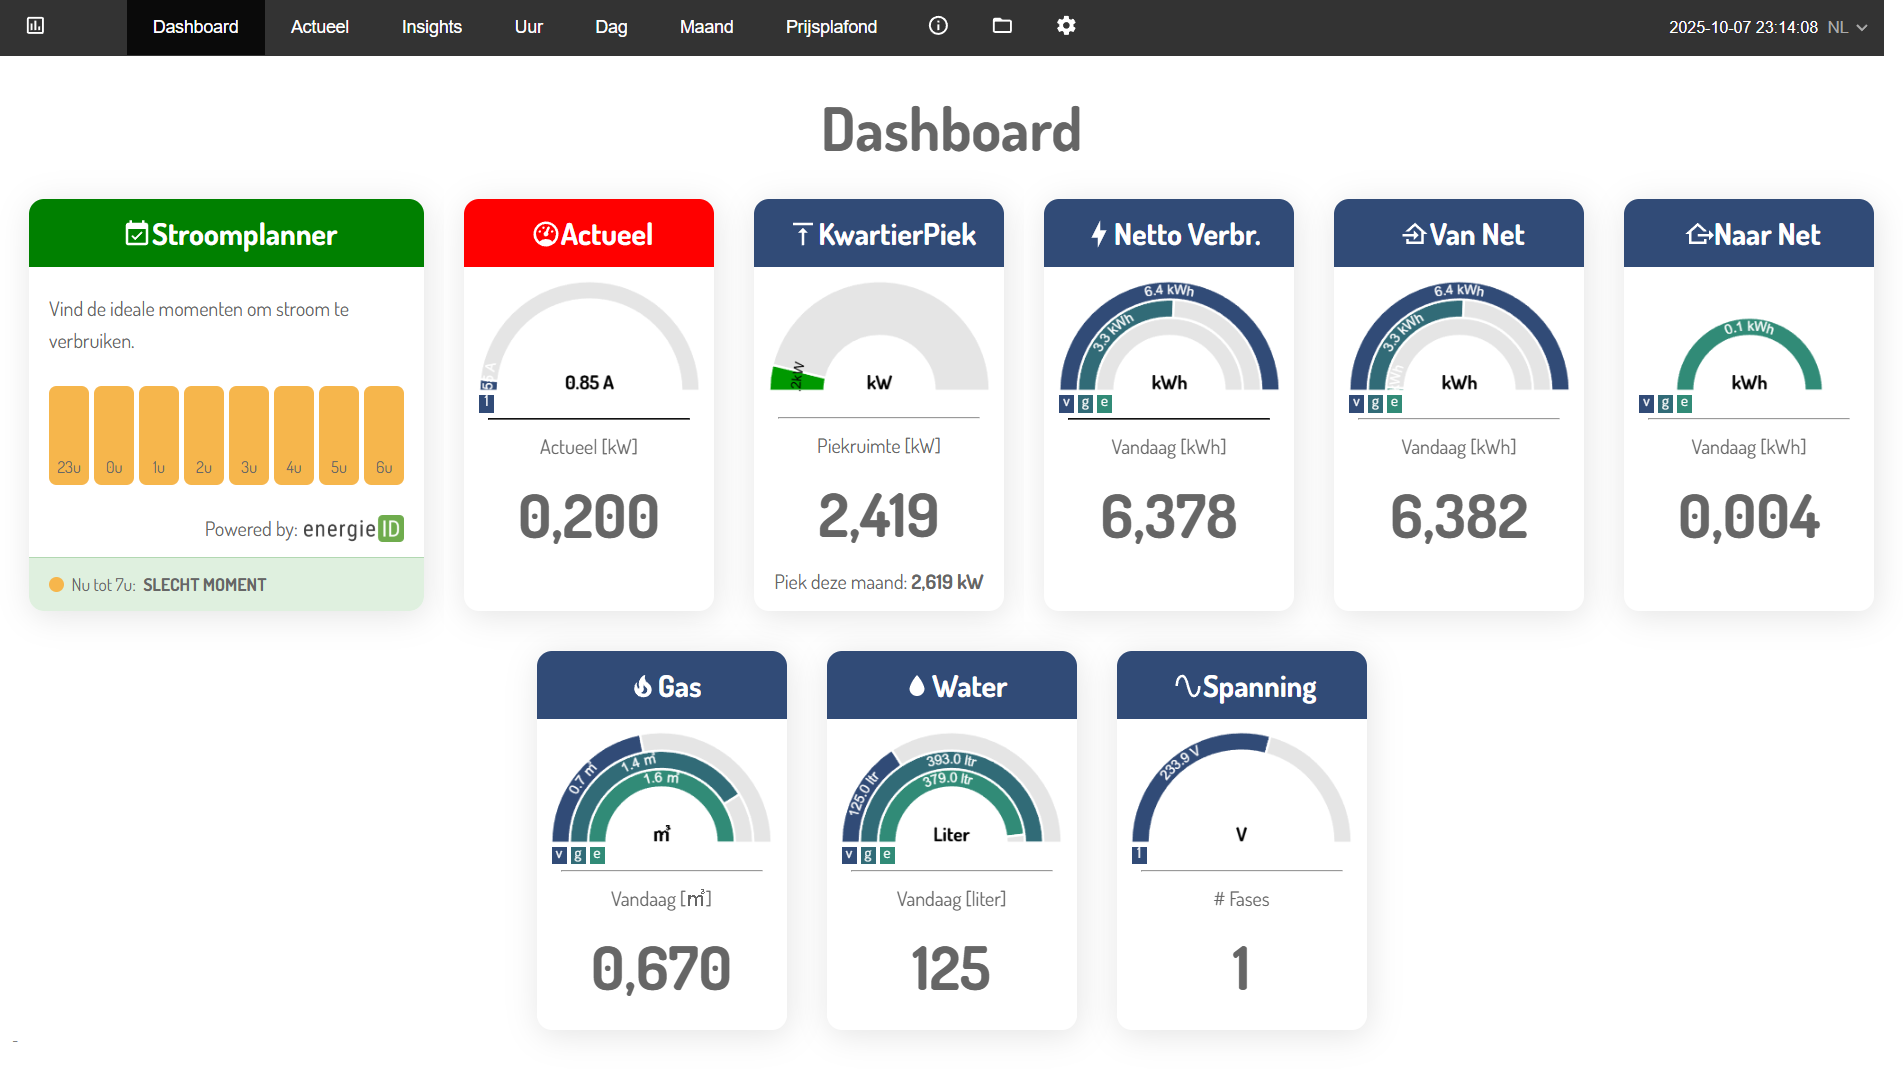
Task: Click the lightning bolt icon in Netto Verbr. header
Action: pos(1098,234)
